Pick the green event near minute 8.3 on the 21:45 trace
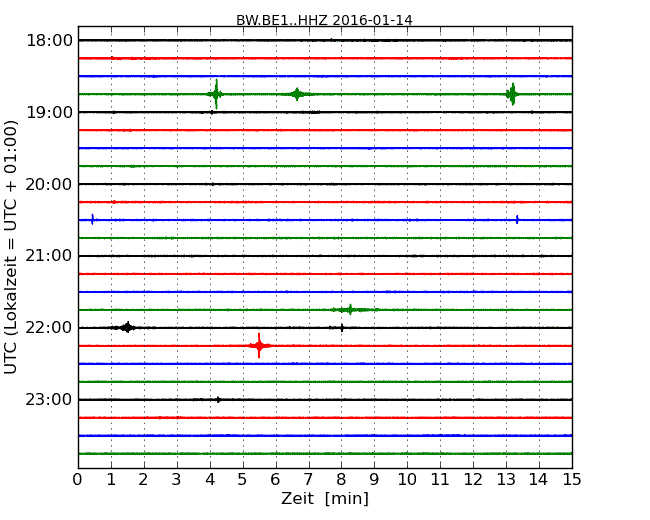 [x=352, y=310]
